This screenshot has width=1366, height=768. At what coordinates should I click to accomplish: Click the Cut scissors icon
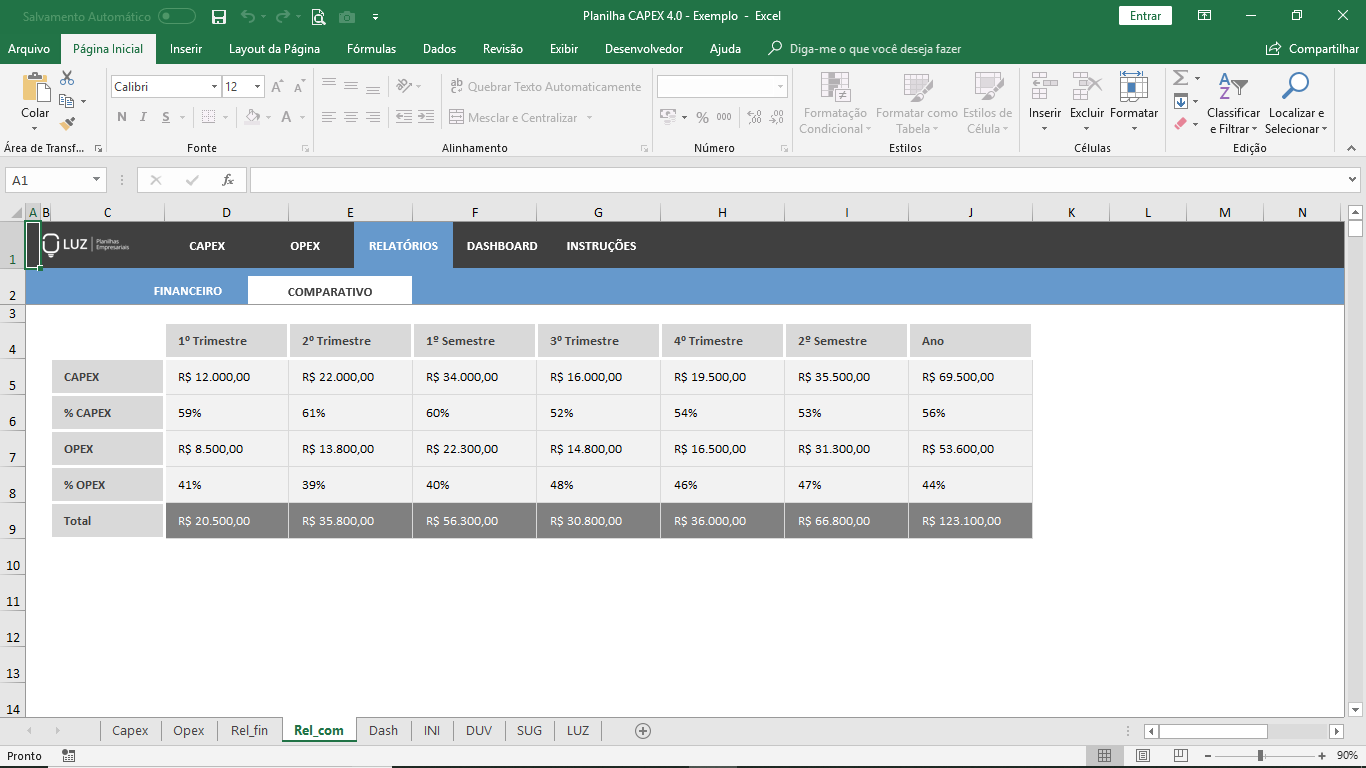point(67,78)
